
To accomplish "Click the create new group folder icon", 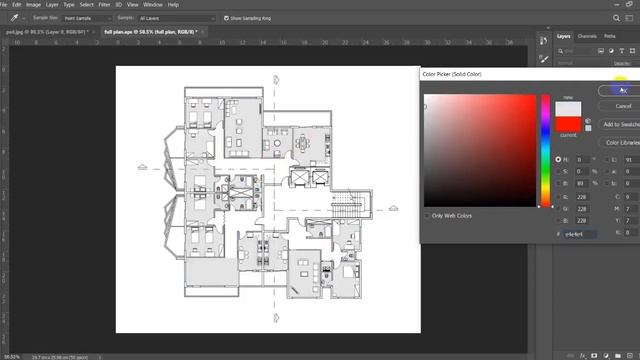I will [618, 356].
